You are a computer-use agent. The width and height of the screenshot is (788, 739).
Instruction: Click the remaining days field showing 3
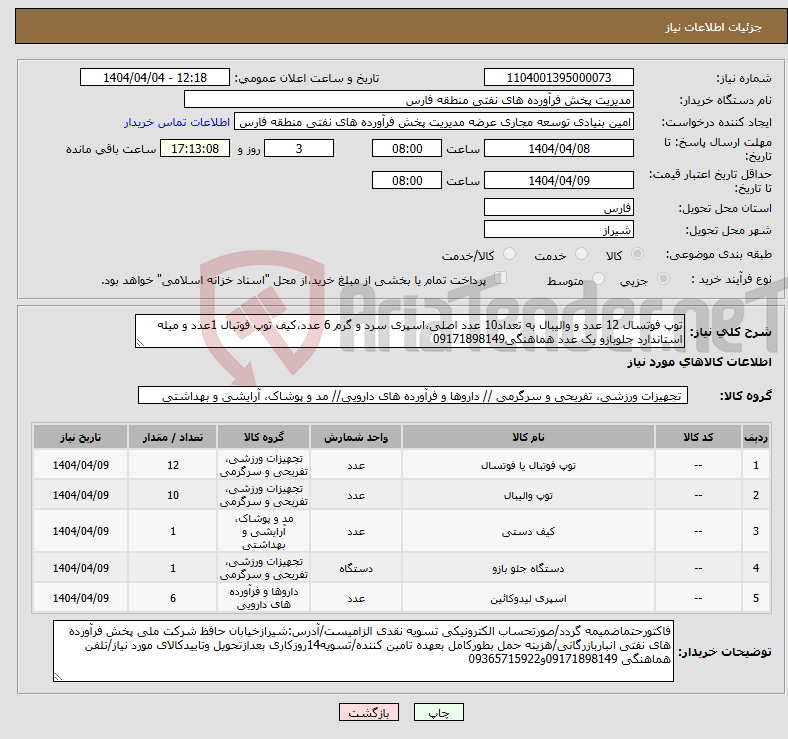point(299,148)
